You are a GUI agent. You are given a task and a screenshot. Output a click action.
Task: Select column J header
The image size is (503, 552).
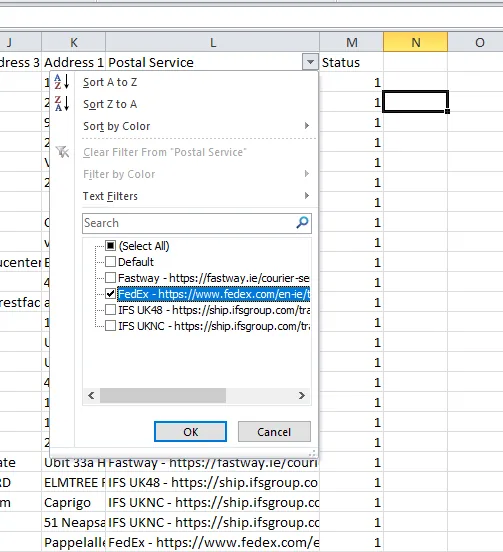point(20,42)
